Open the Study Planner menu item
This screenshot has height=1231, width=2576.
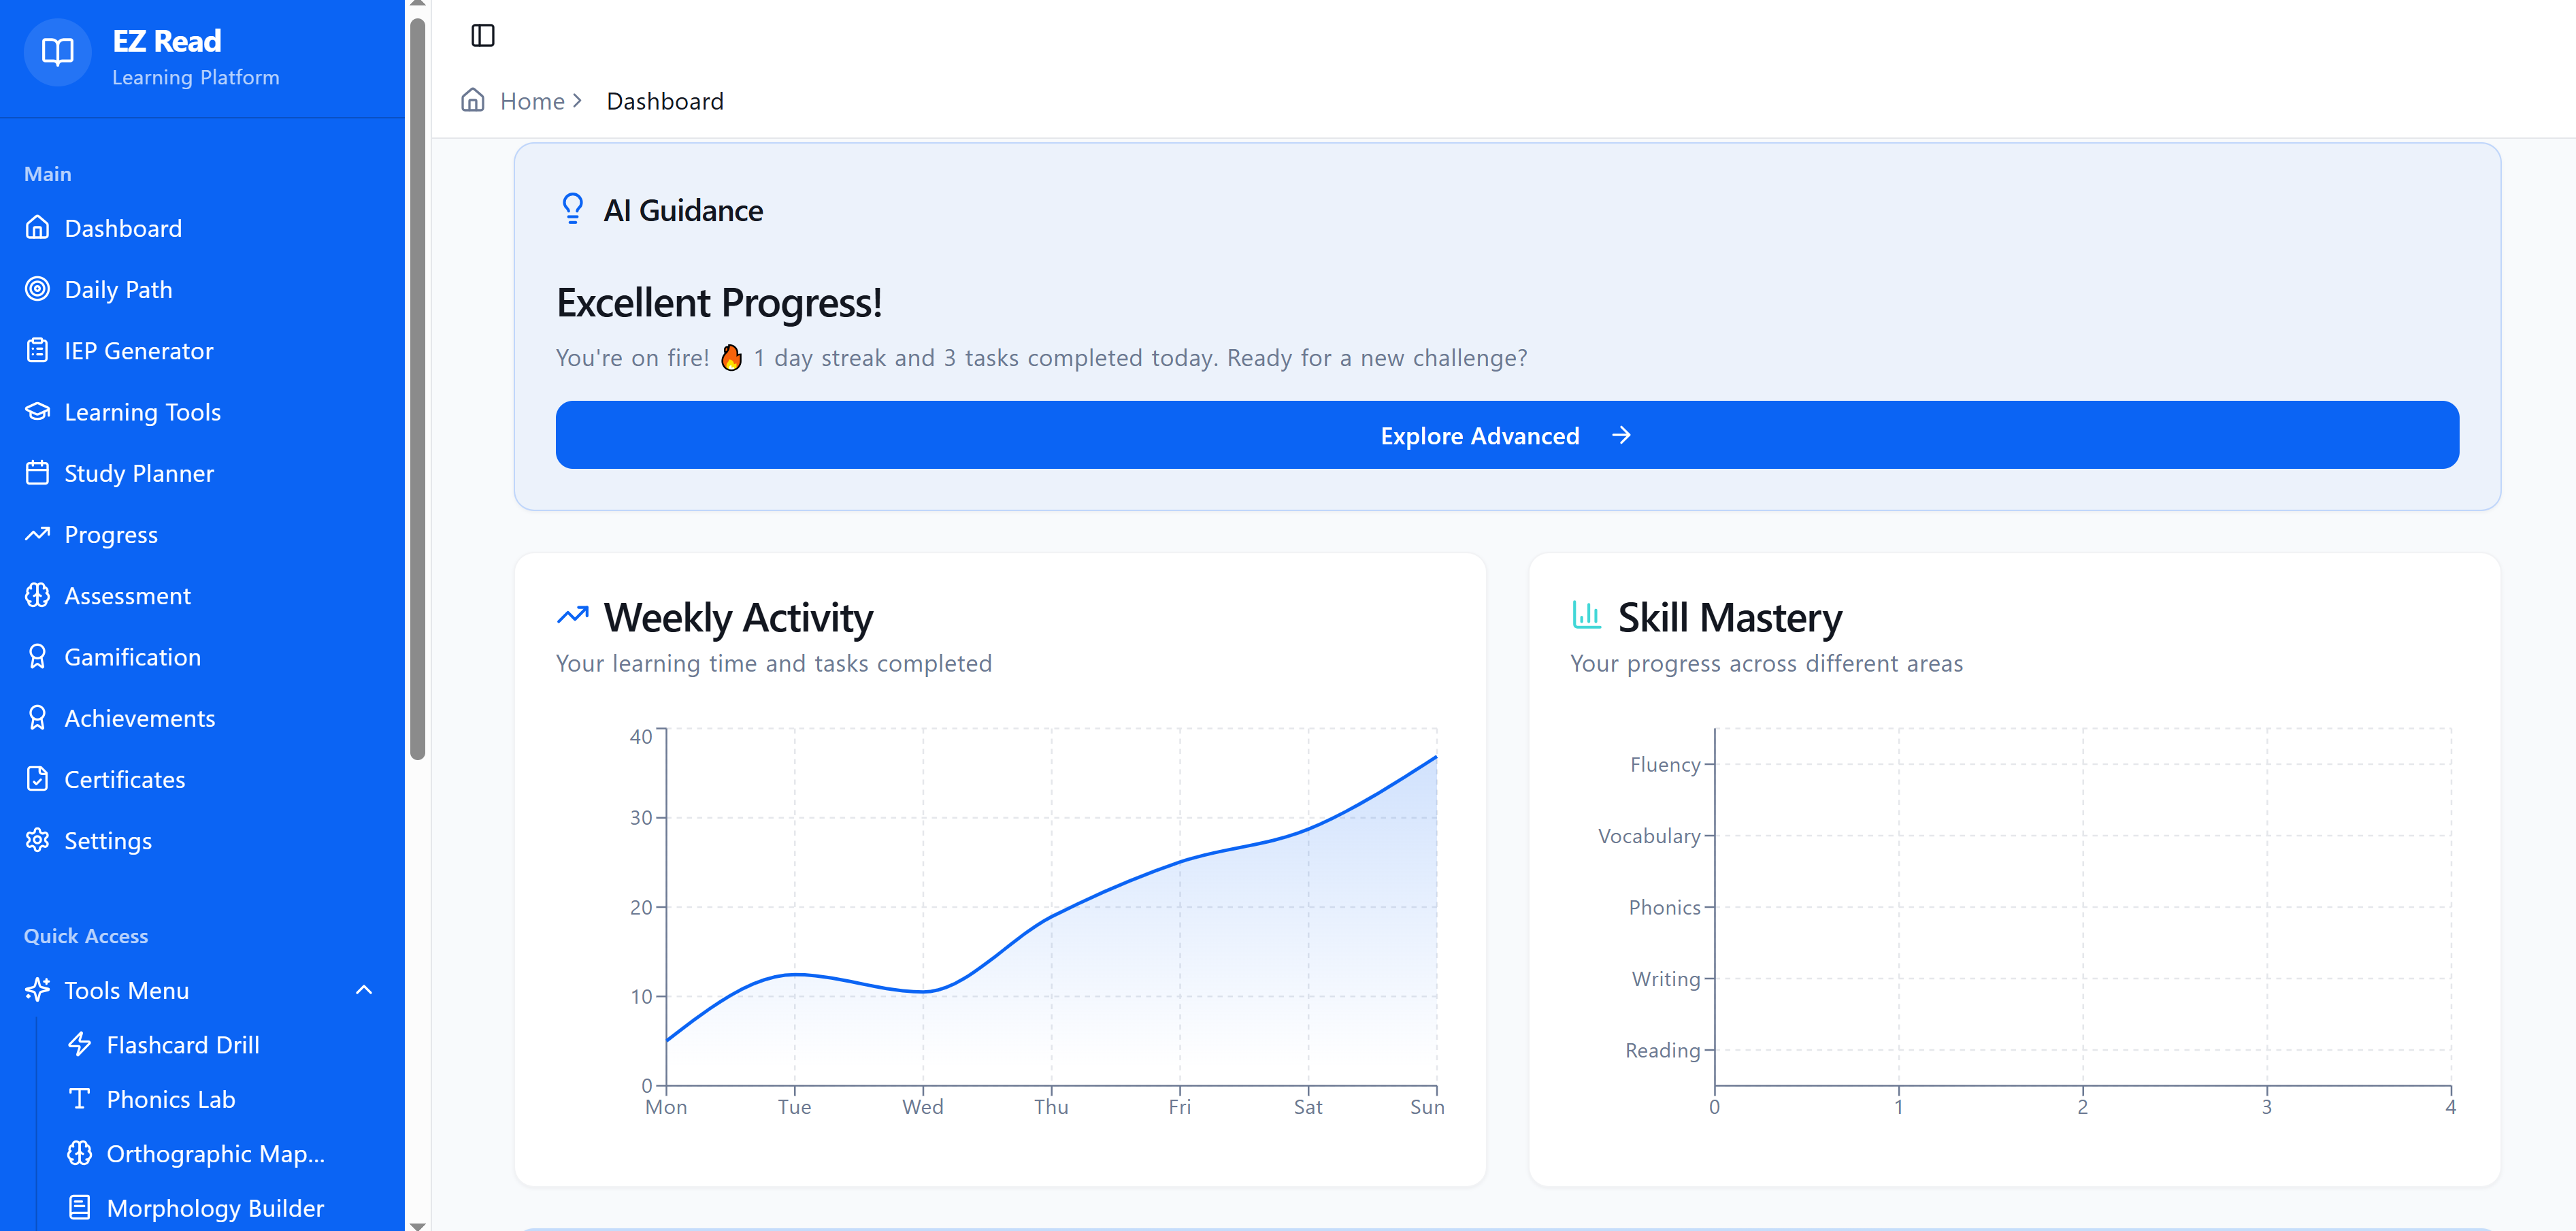(139, 473)
